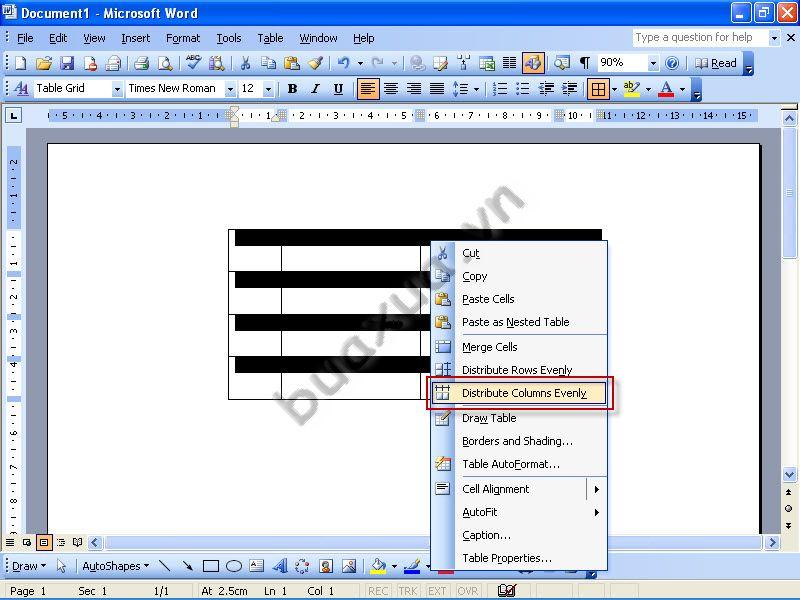Screen dimensions: 800x600
Task: Print the document using the printer icon
Action: pyautogui.click(x=141, y=63)
